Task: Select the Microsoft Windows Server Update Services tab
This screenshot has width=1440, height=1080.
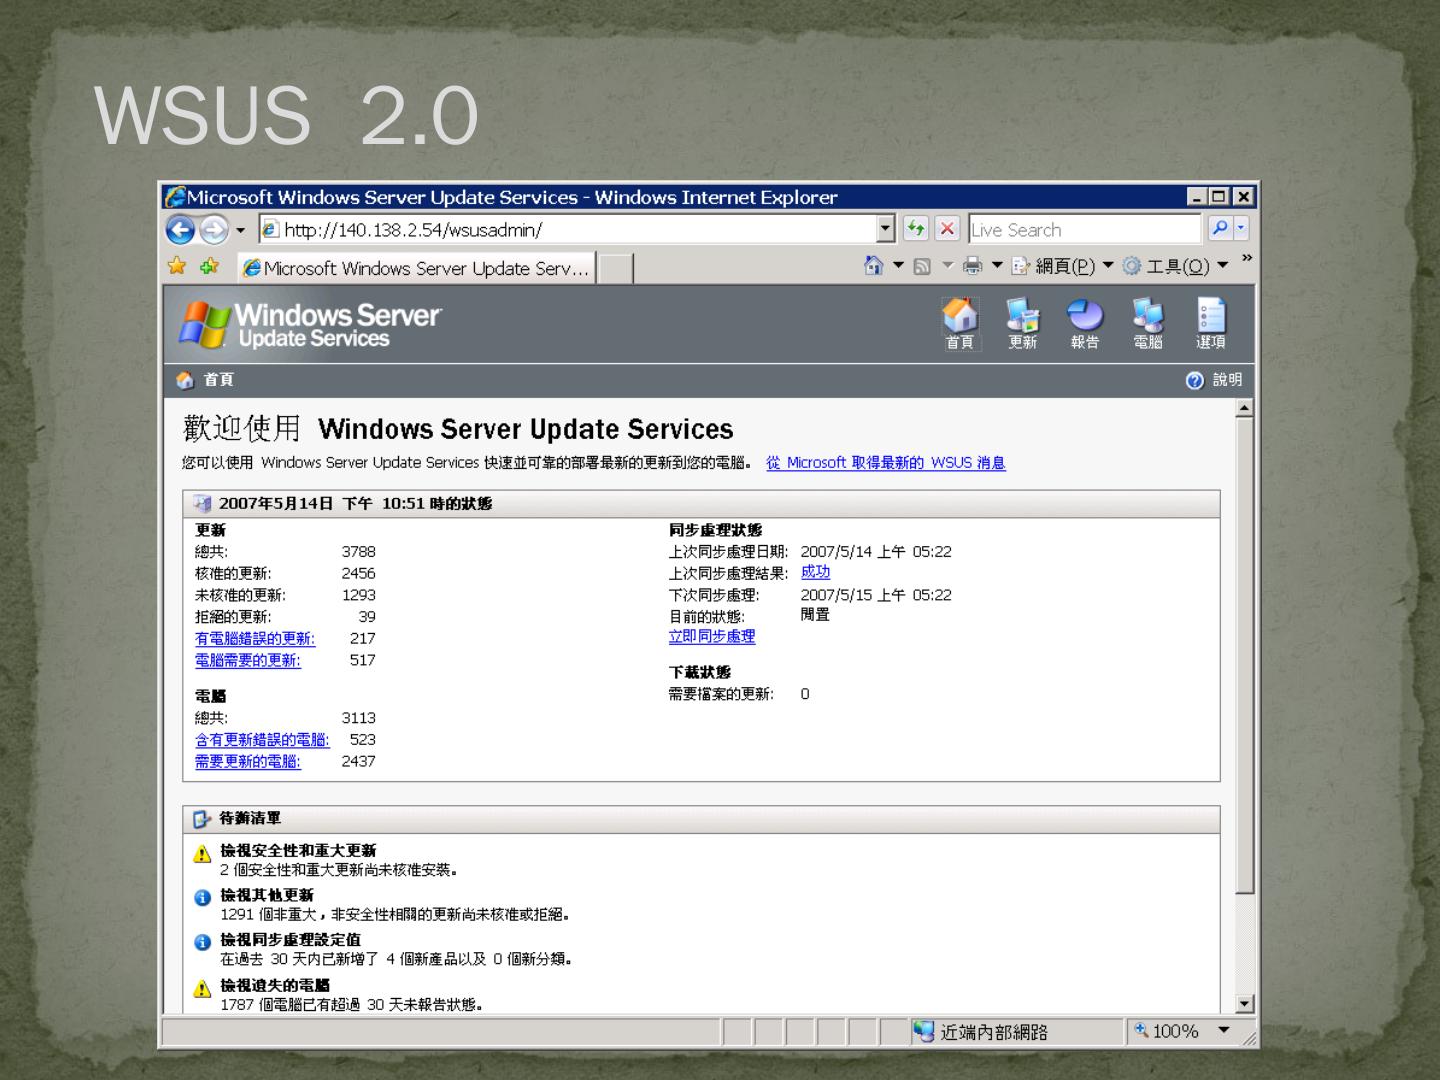Action: [x=417, y=268]
